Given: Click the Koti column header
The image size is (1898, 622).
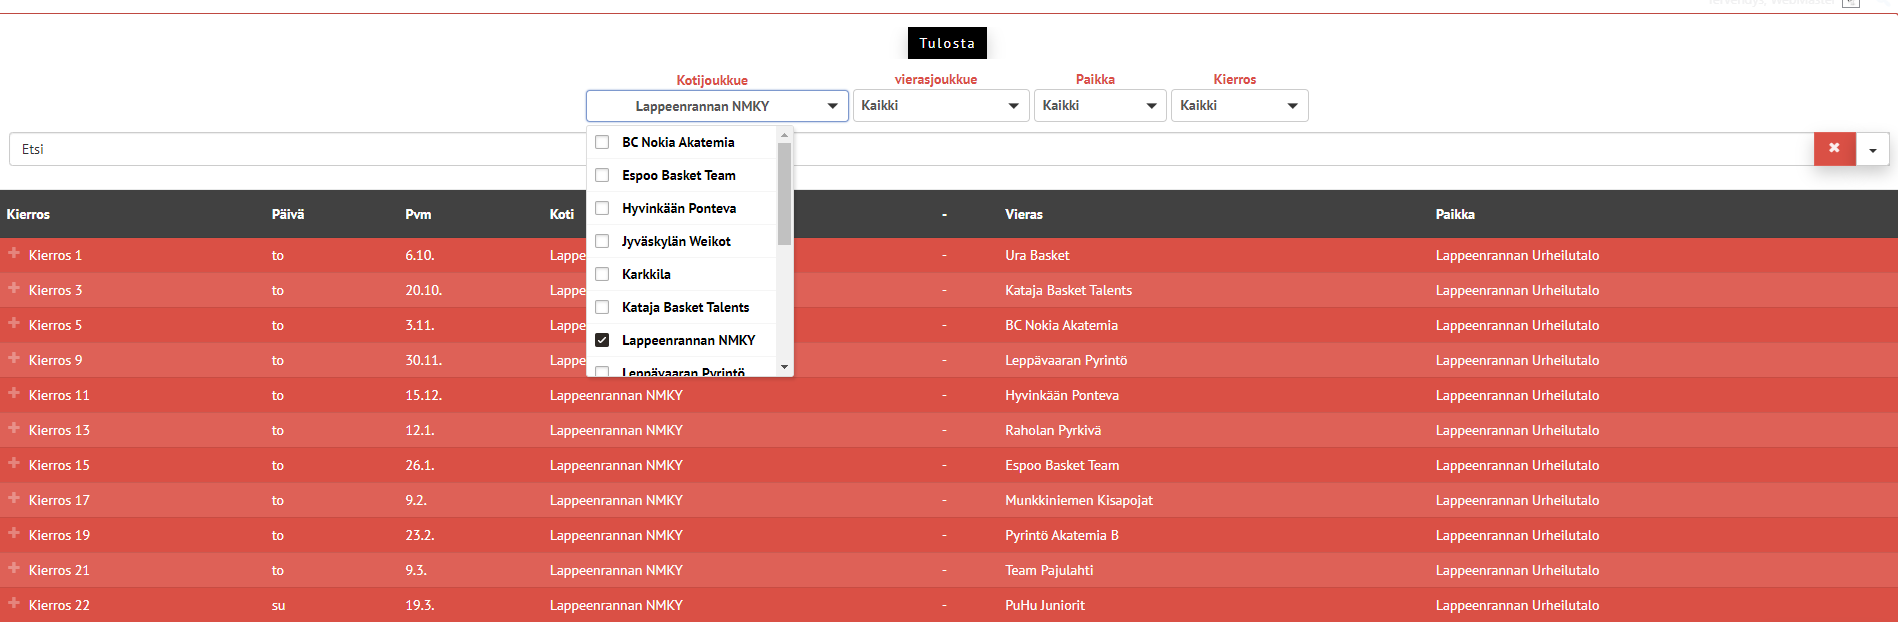Looking at the screenshot, I should (x=562, y=214).
